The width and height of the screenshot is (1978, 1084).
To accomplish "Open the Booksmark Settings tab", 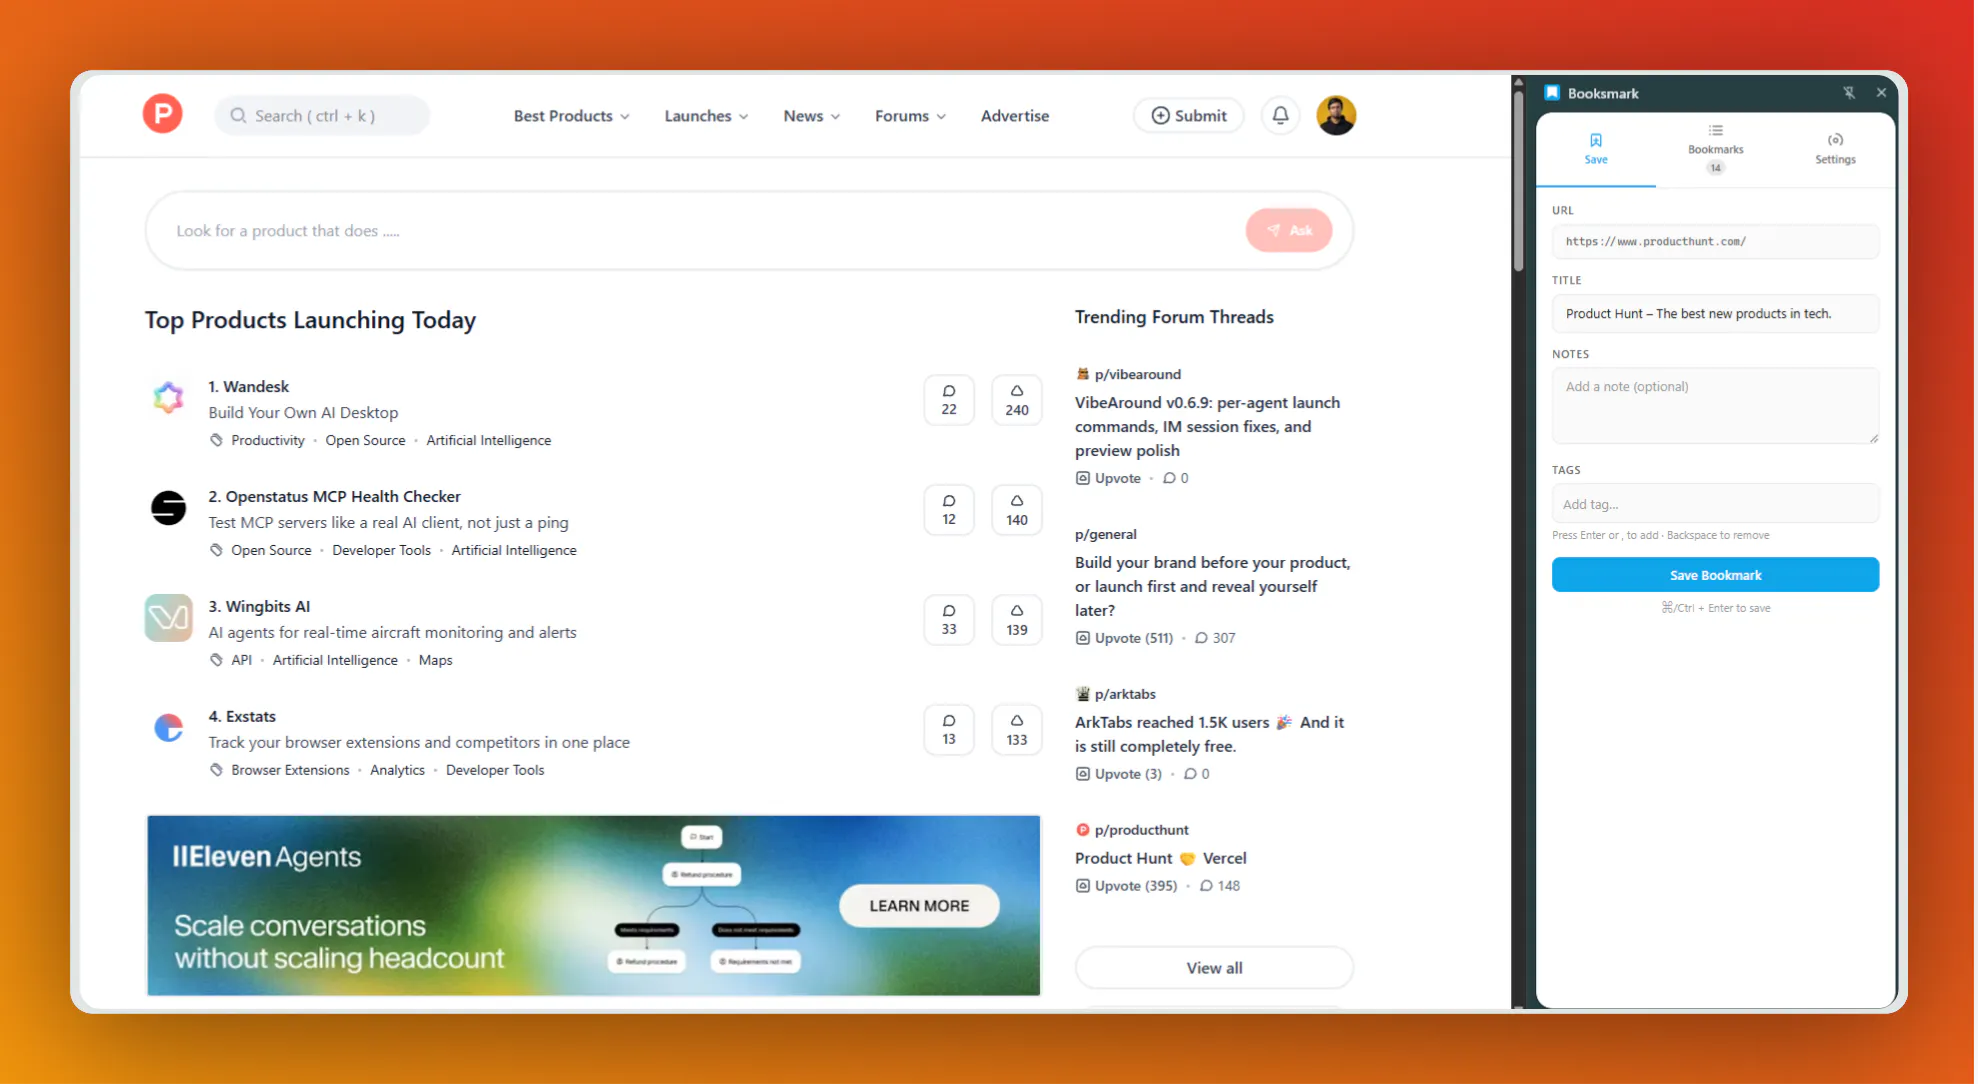I will (x=1835, y=149).
